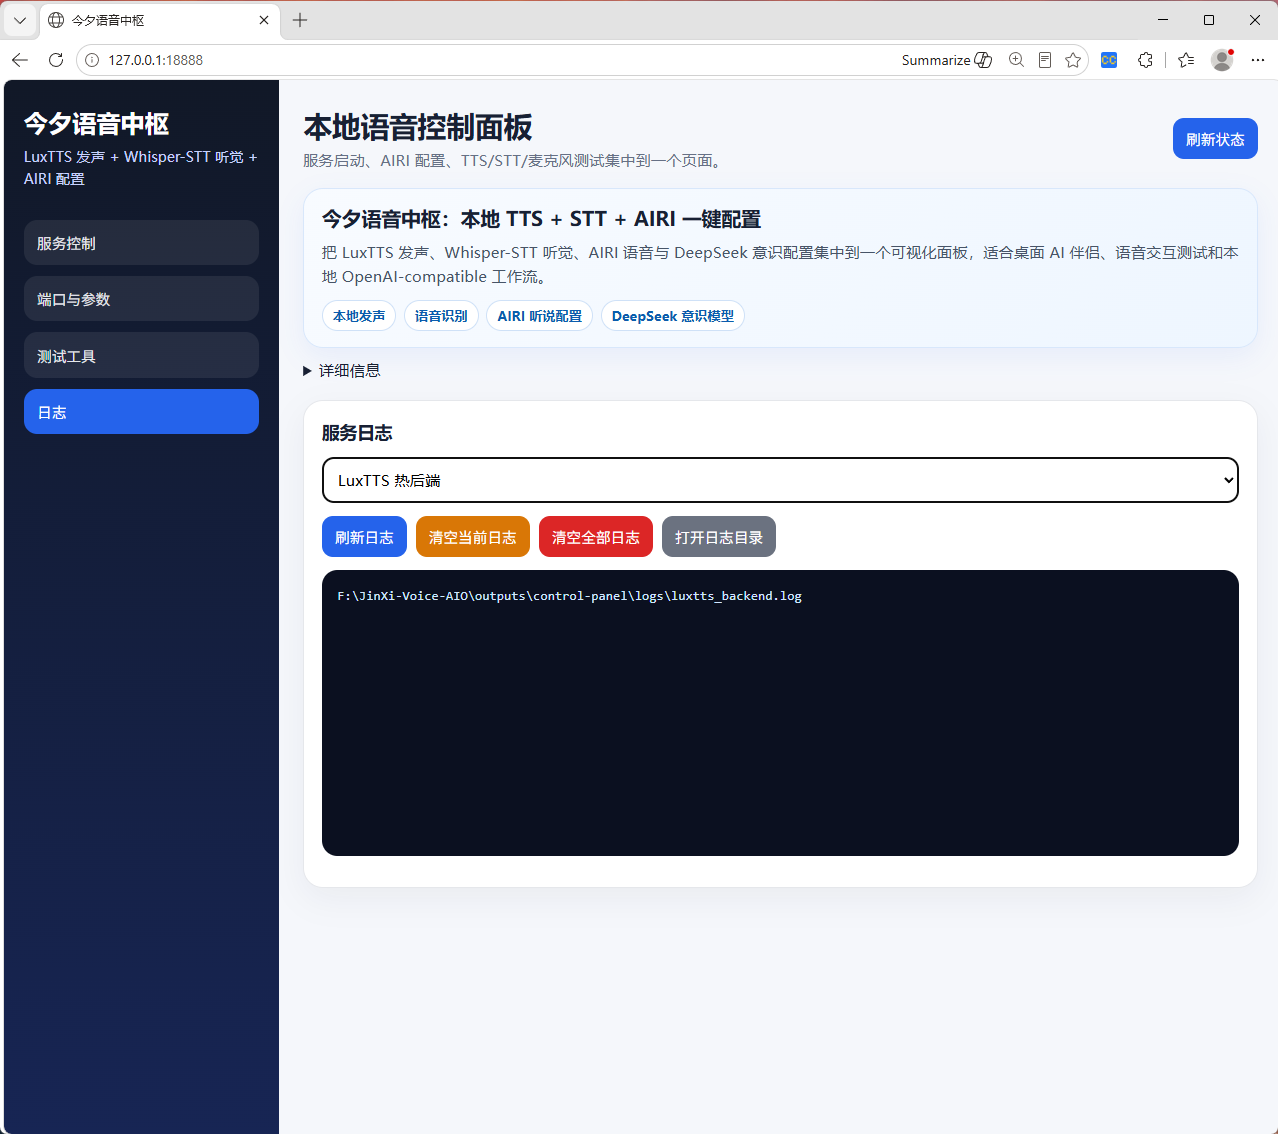Click the address bar URL 127.0.0.1:18888

(x=156, y=60)
